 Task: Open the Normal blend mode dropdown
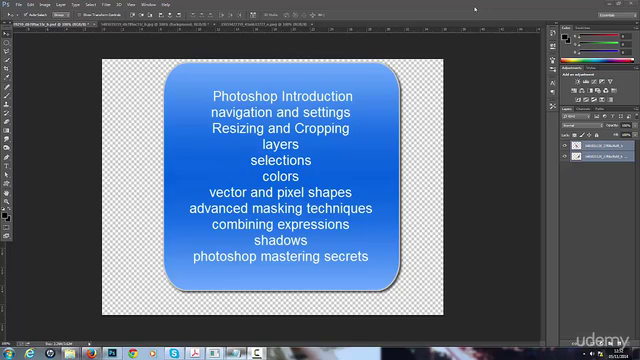[x=582, y=126]
